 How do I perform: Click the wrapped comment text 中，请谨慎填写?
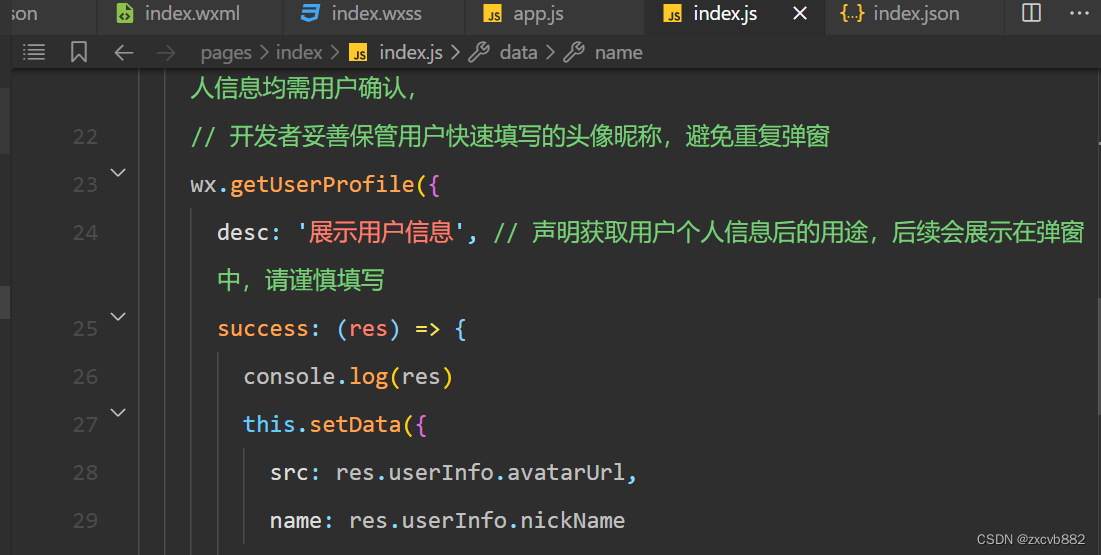click(x=301, y=281)
